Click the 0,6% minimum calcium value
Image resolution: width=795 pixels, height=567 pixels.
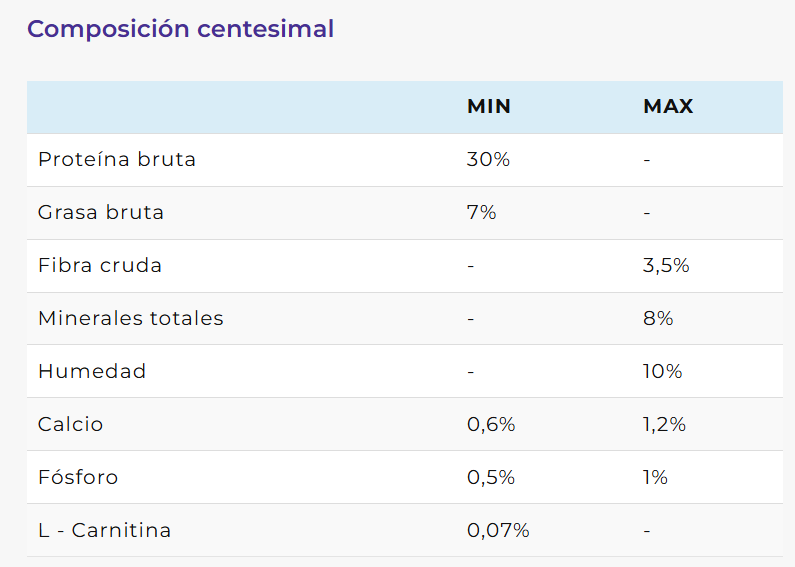(x=491, y=425)
